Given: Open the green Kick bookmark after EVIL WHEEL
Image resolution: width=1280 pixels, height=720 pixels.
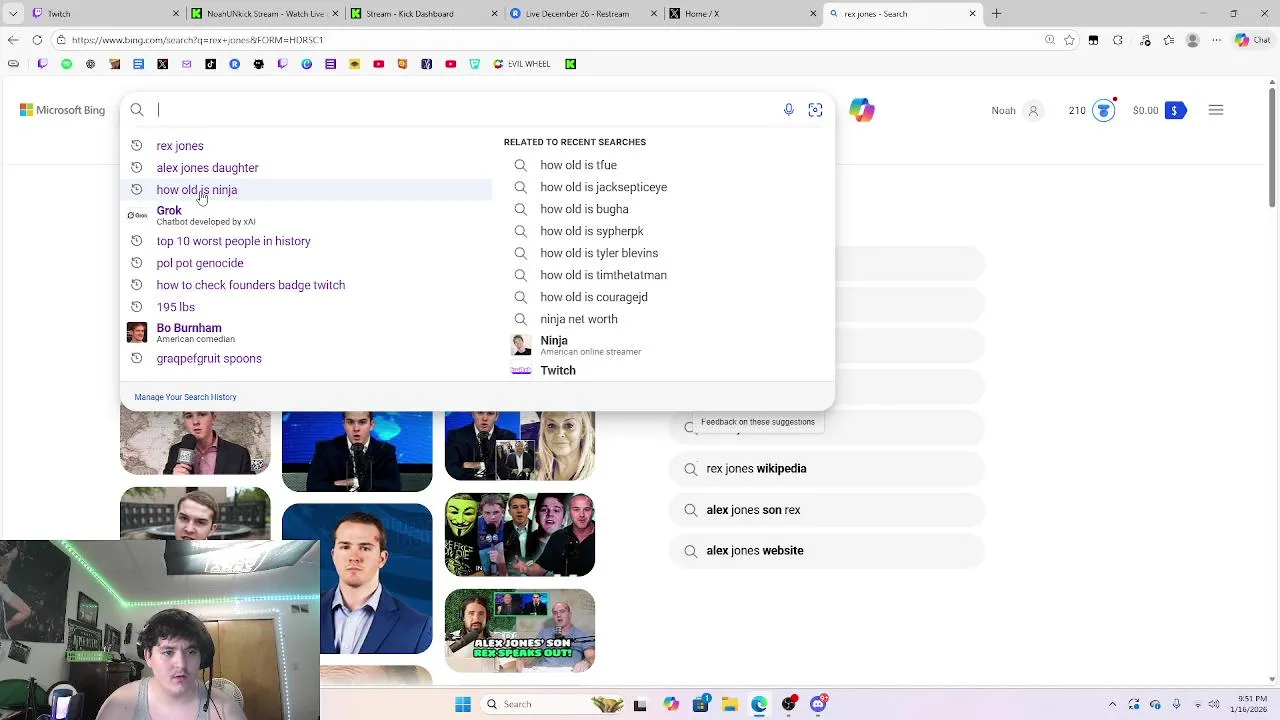Looking at the screenshot, I should pyautogui.click(x=570, y=64).
